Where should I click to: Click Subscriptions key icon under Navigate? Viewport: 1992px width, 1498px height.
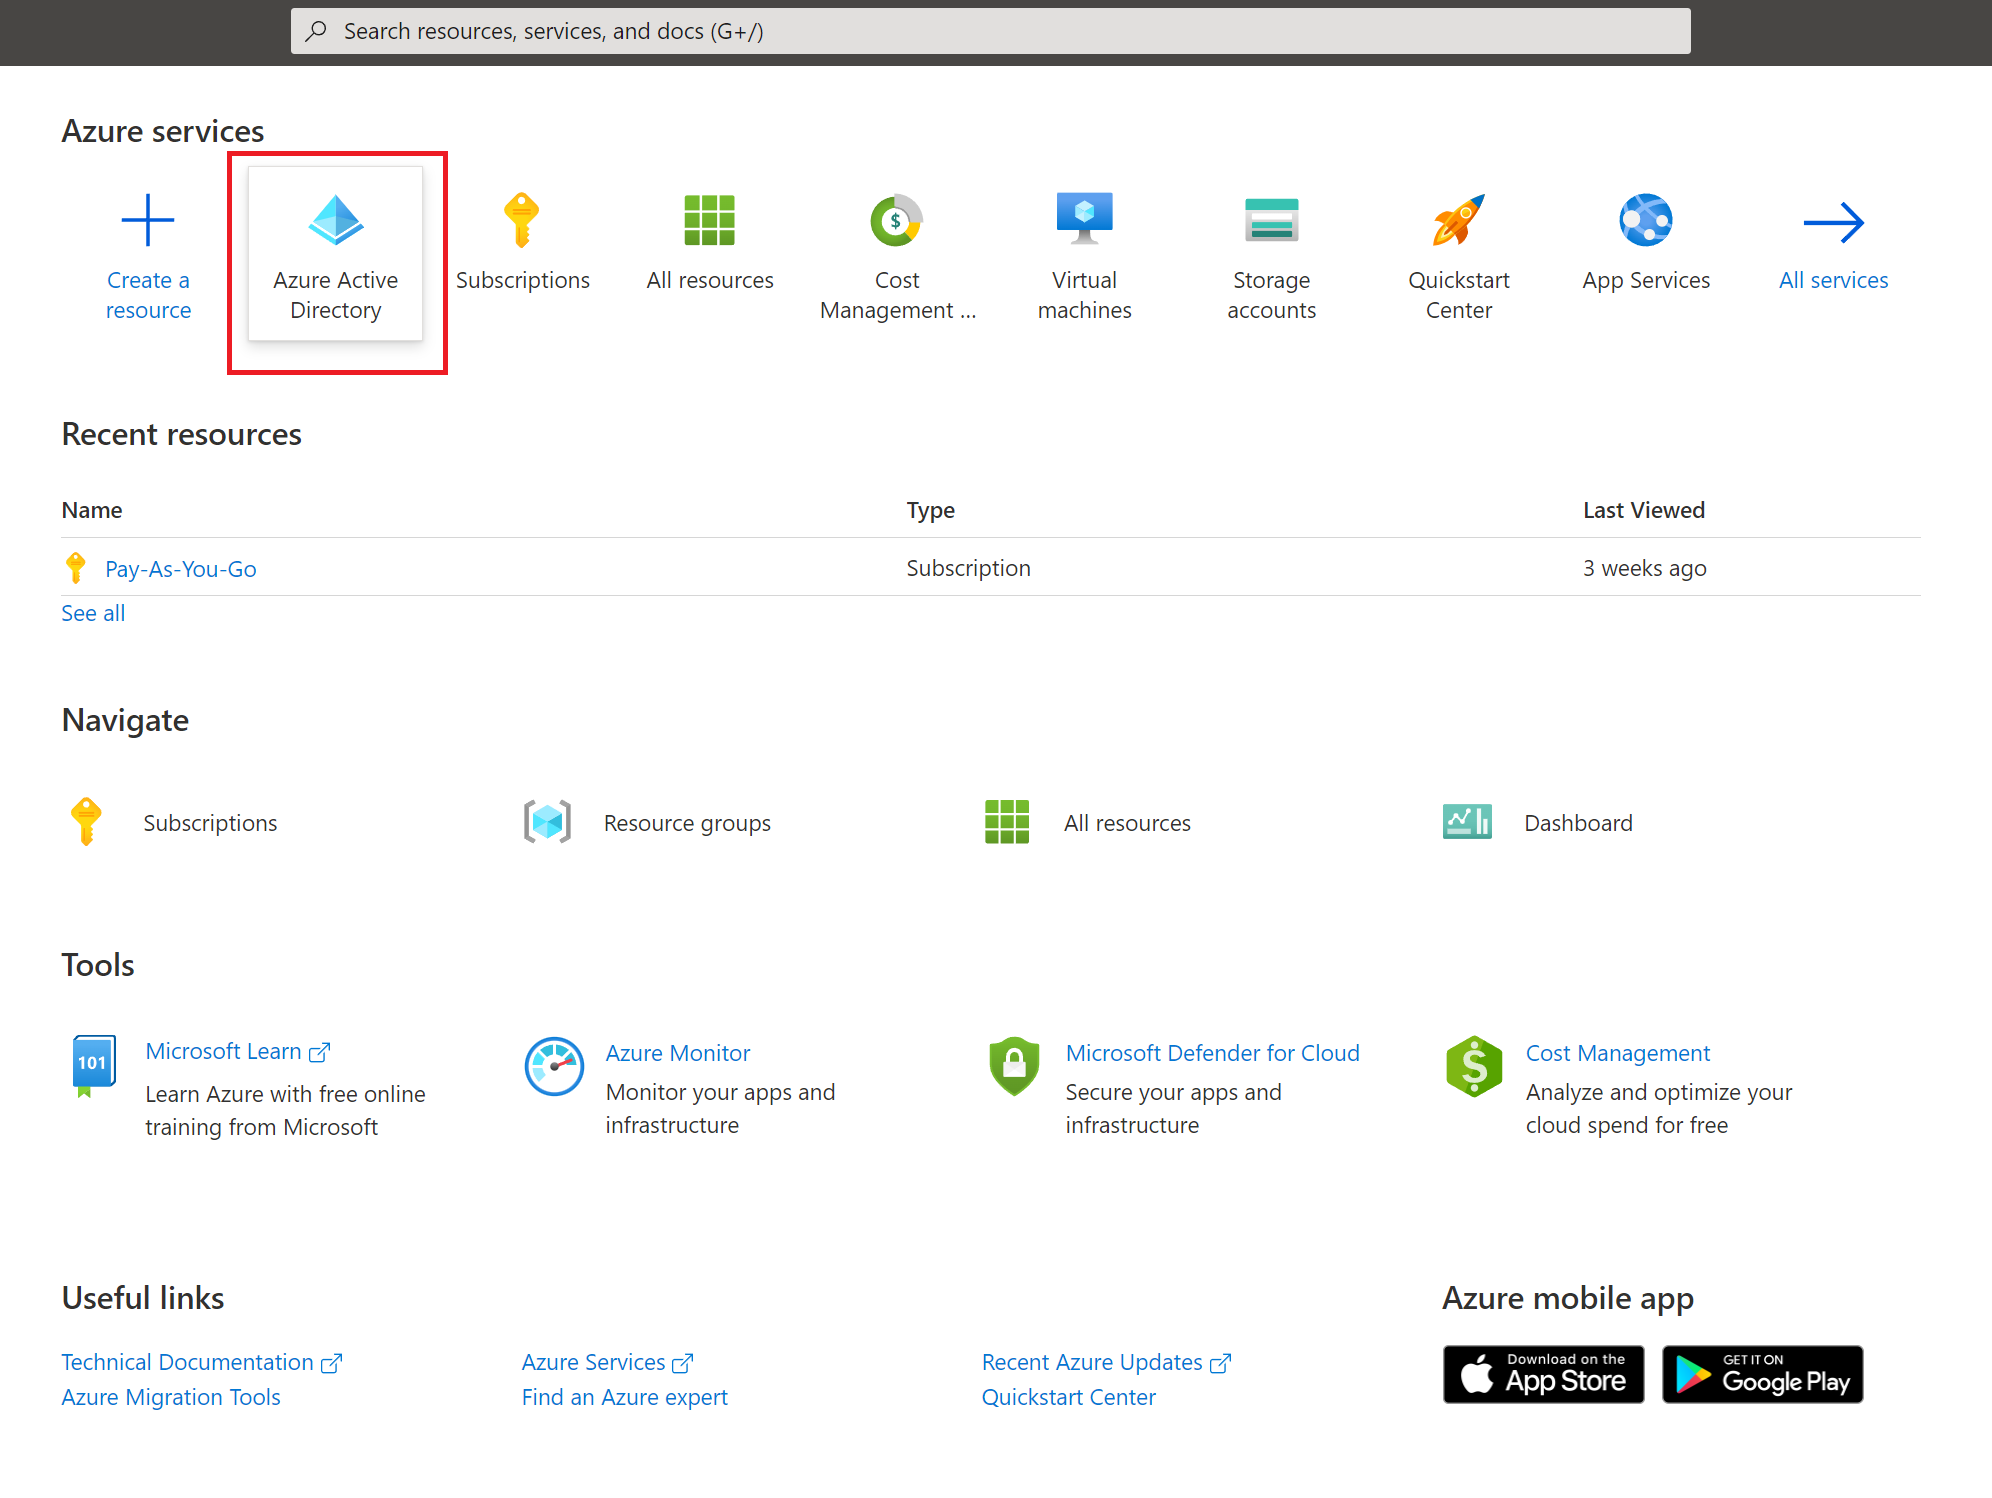pos(86,822)
